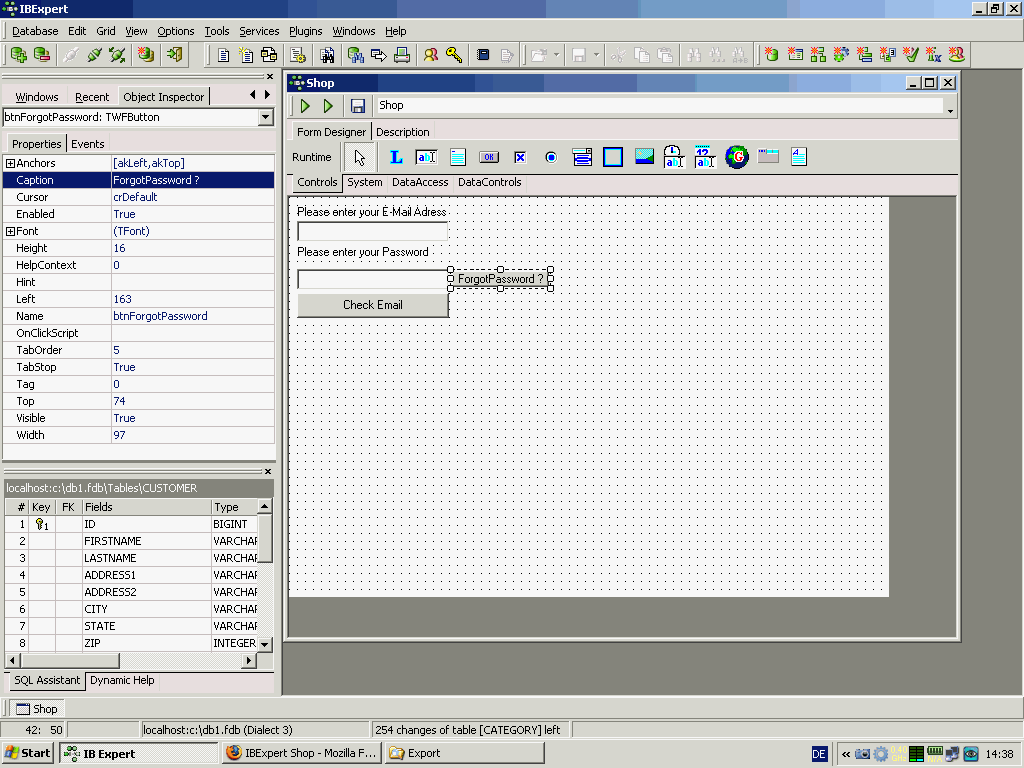Viewport: 1024px width, 768px height.
Task: Select the Panel component icon
Action: [x=613, y=157]
